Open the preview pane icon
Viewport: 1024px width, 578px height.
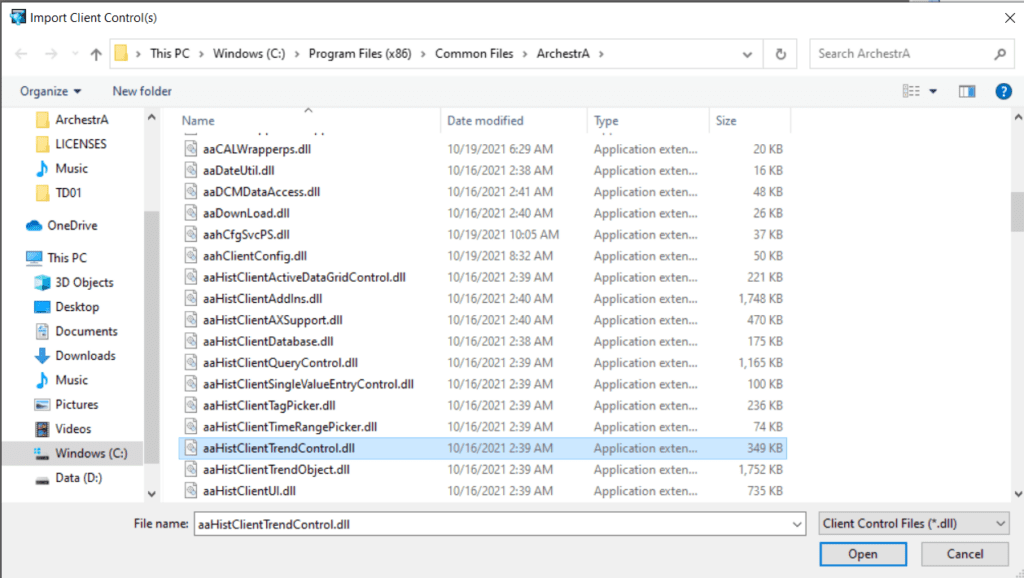point(966,90)
